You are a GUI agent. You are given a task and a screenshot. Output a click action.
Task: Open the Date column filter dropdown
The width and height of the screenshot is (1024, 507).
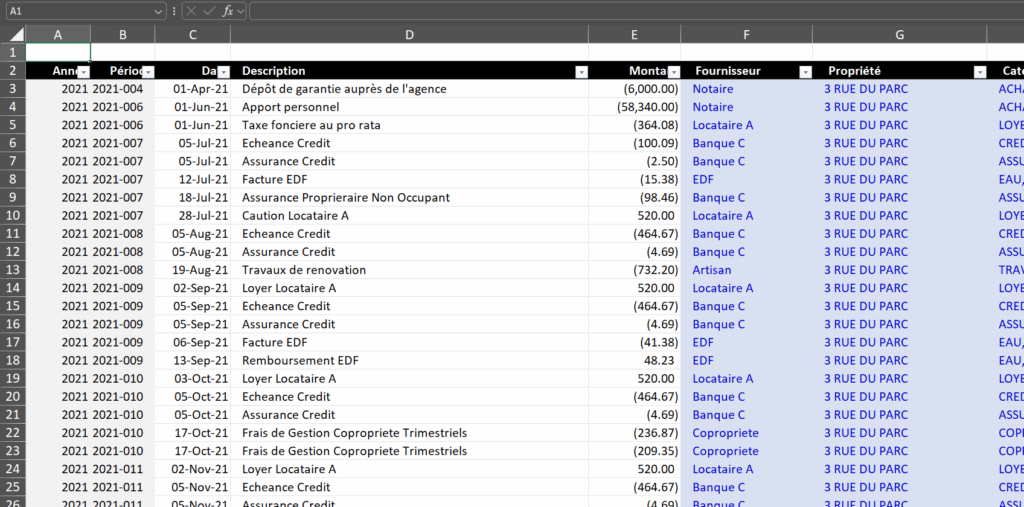[223, 72]
